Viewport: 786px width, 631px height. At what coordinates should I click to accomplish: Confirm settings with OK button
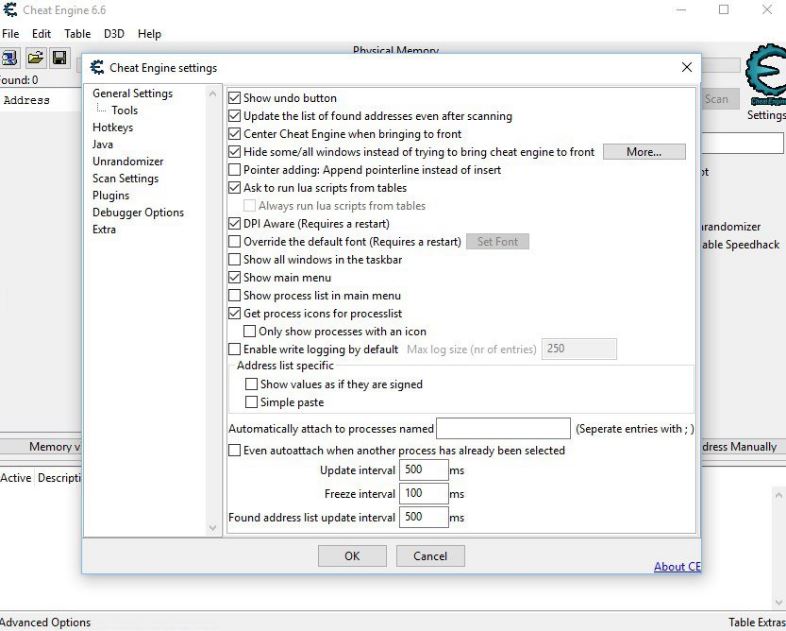(352, 556)
